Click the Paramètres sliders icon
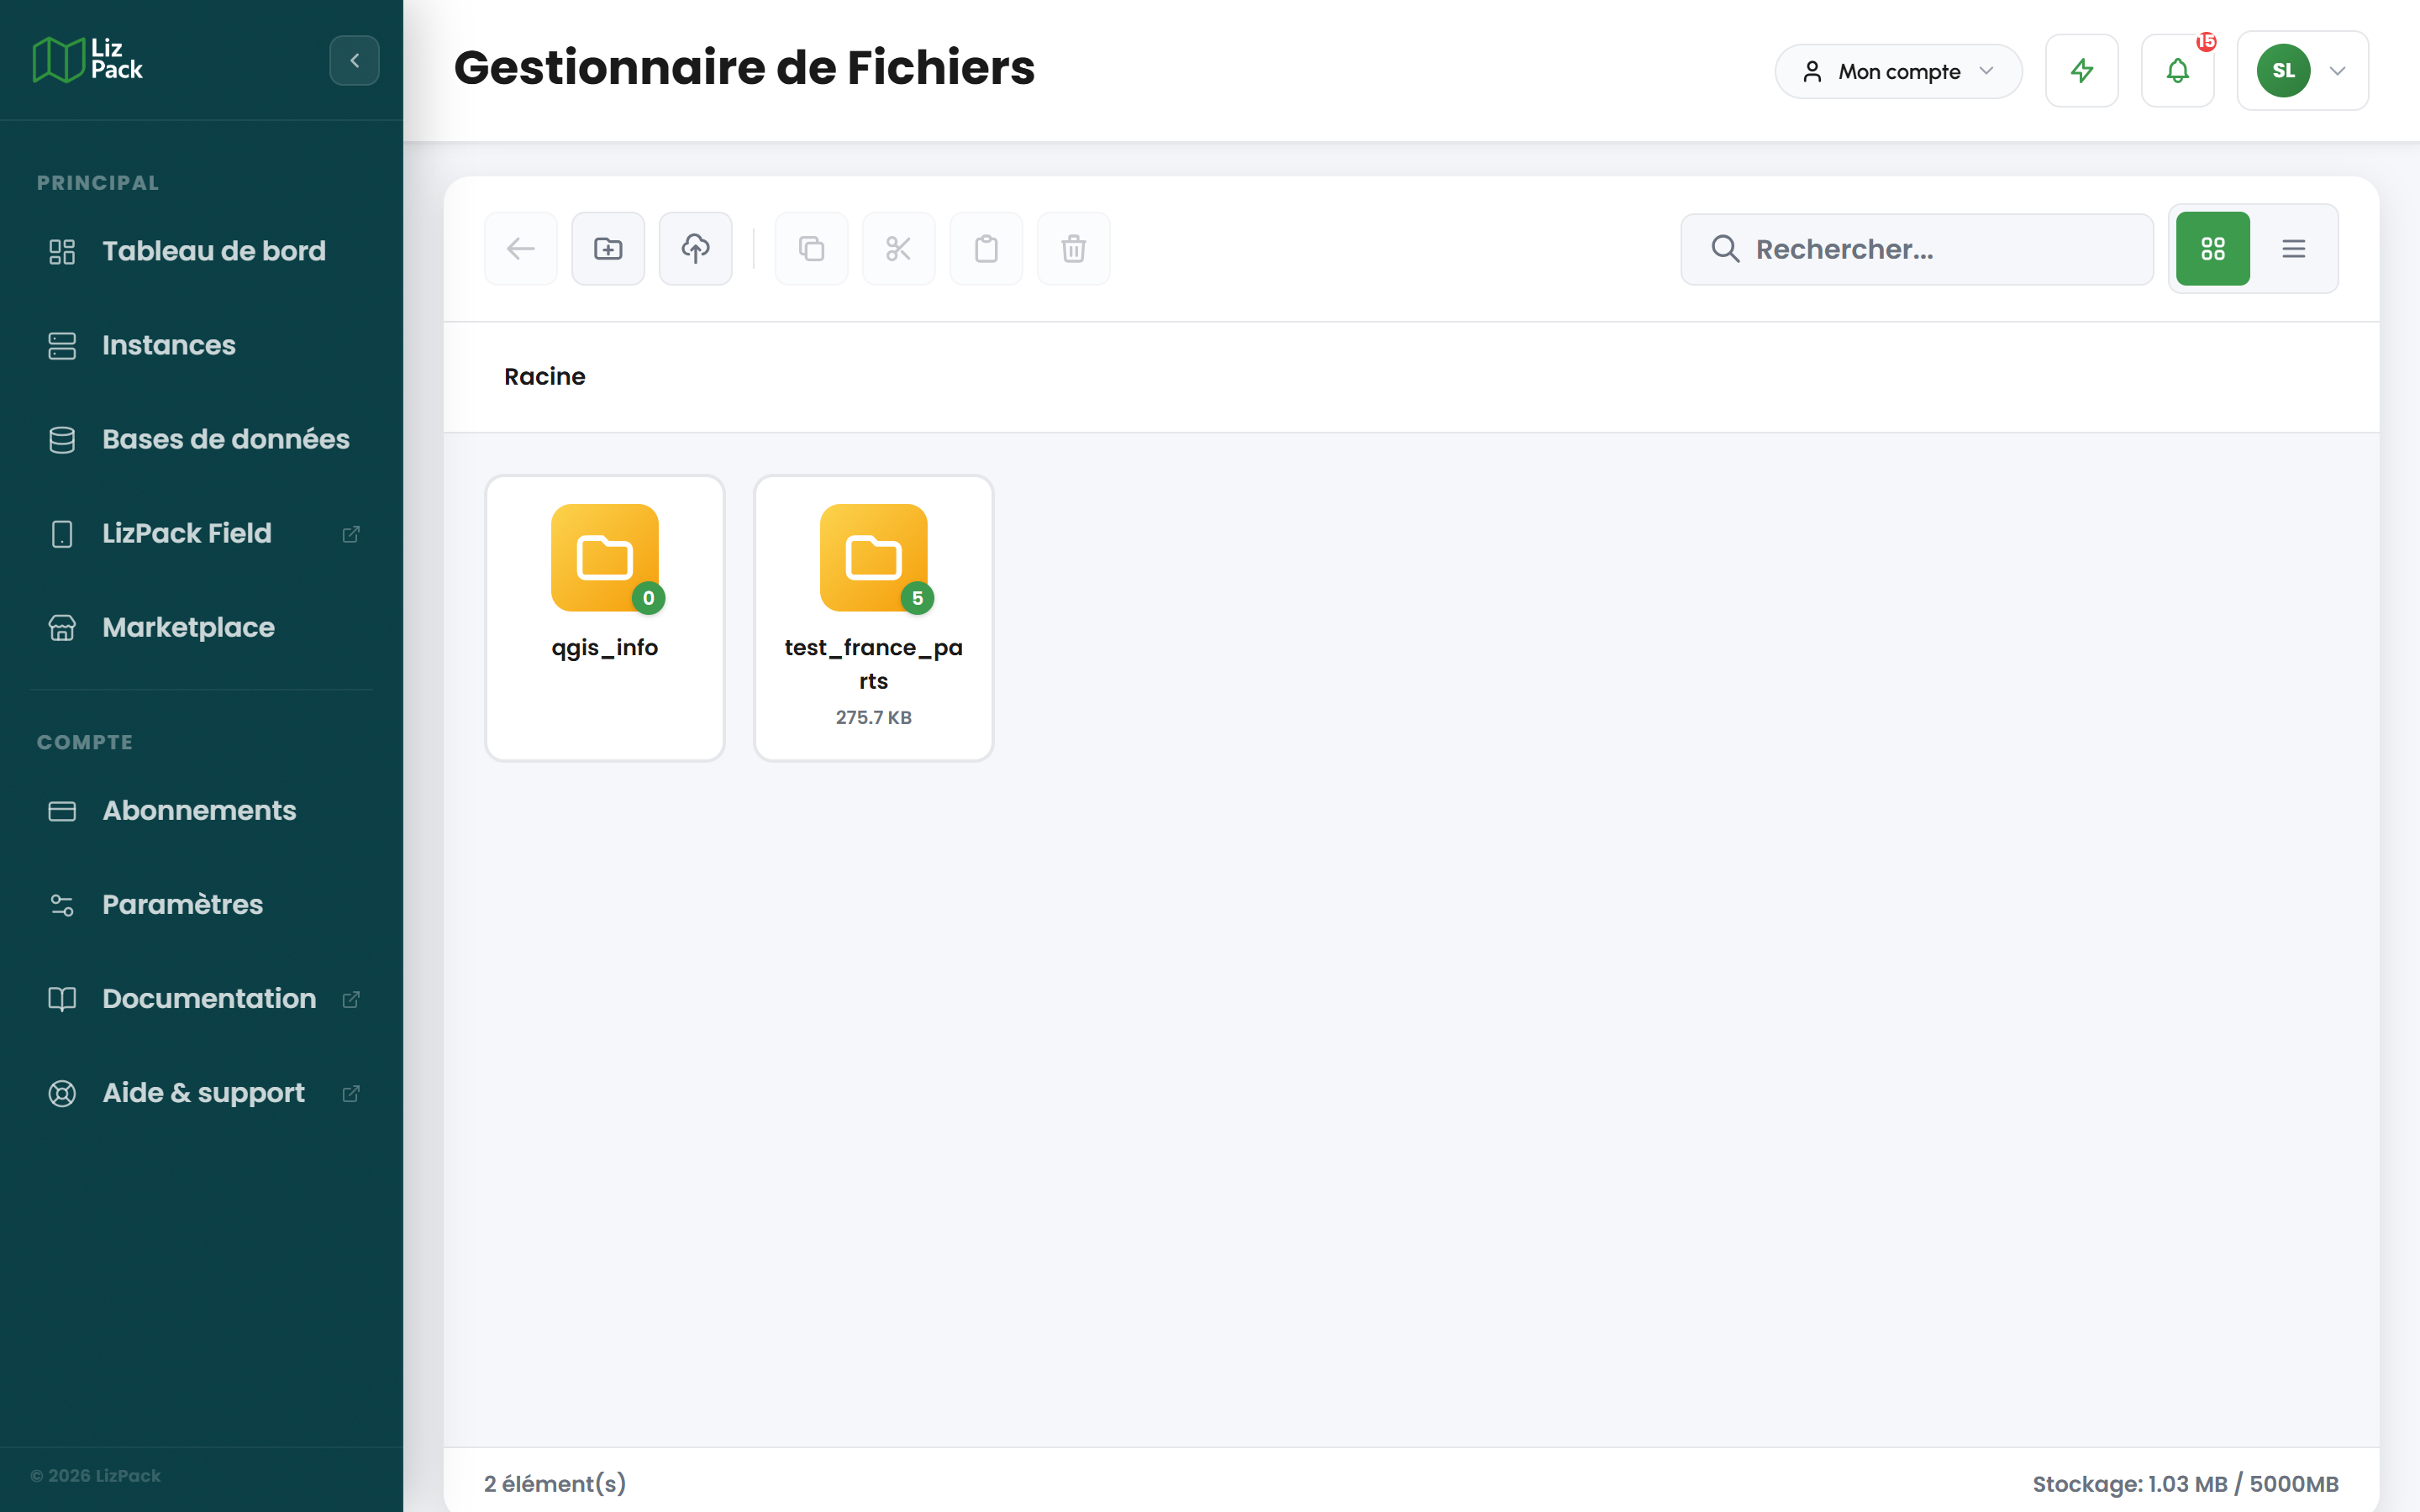This screenshot has height=1512, width=2420. click(x=62, y=904)
